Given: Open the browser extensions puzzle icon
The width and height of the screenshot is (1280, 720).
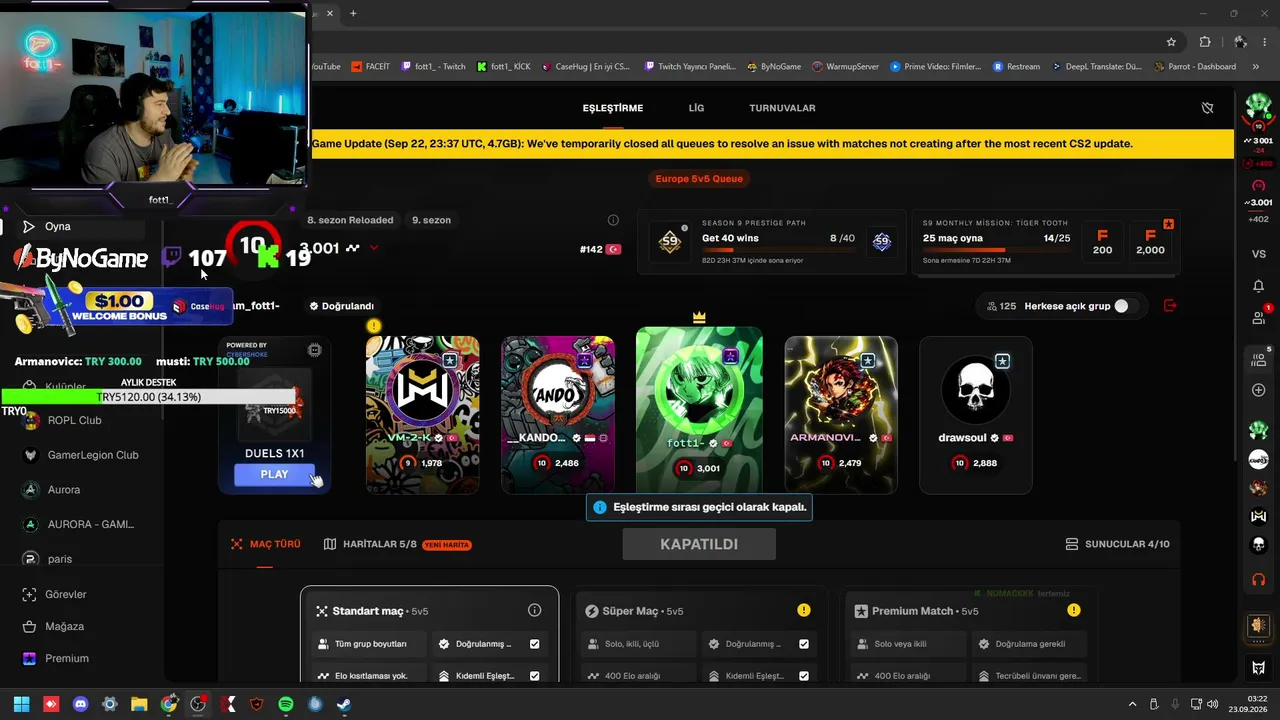Looking at the screenshot, I should pos(1205,42).
